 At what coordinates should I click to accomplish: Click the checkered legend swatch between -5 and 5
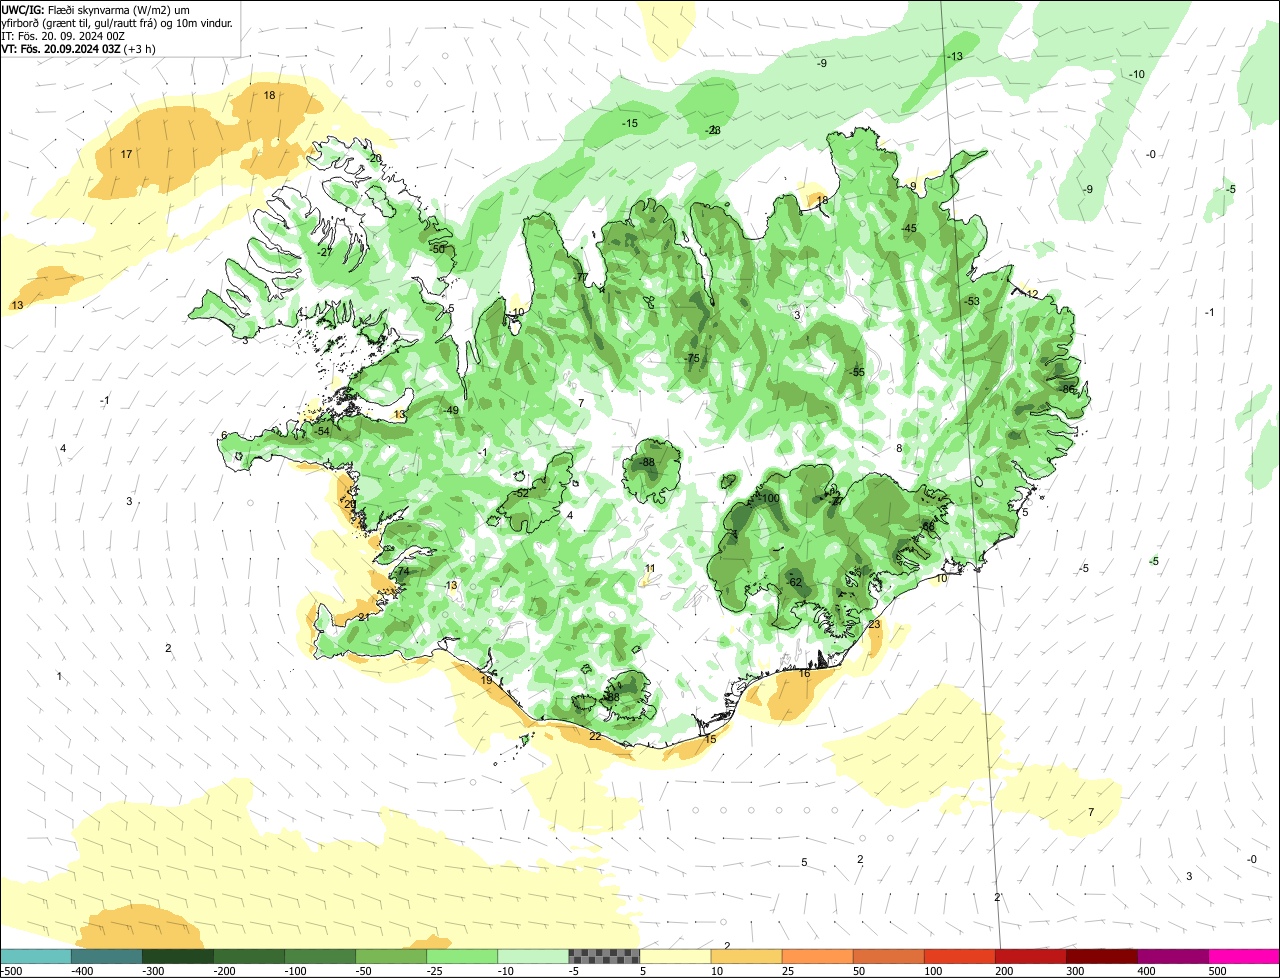604,956
